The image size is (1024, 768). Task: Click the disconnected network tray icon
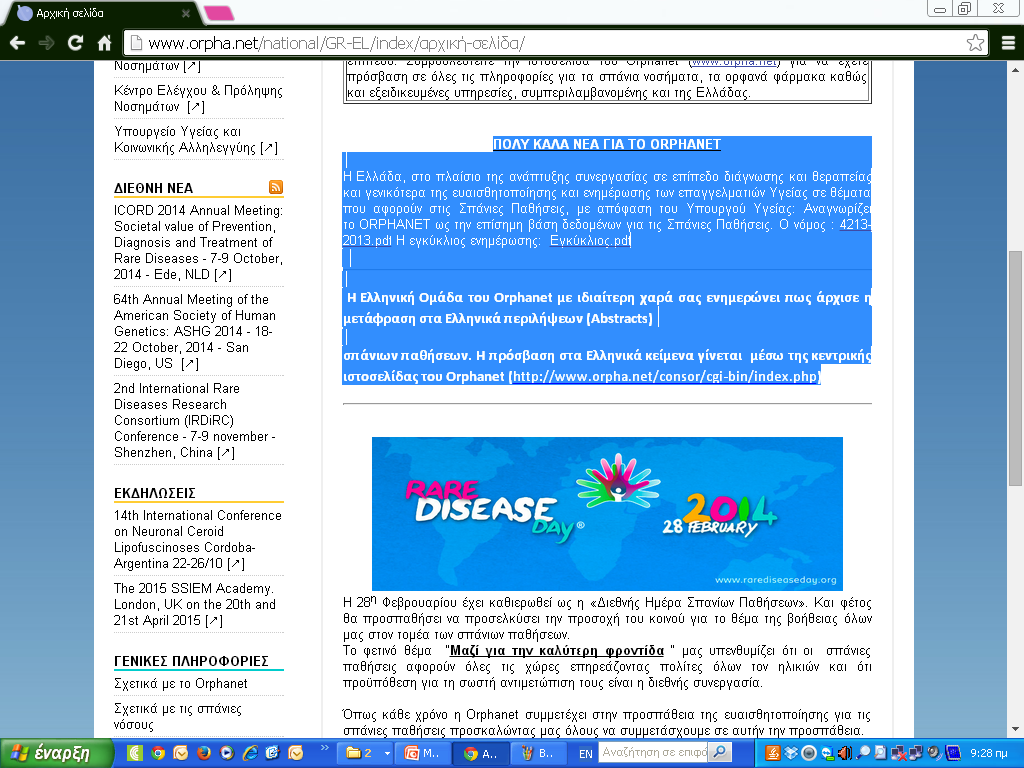[899, 753]
